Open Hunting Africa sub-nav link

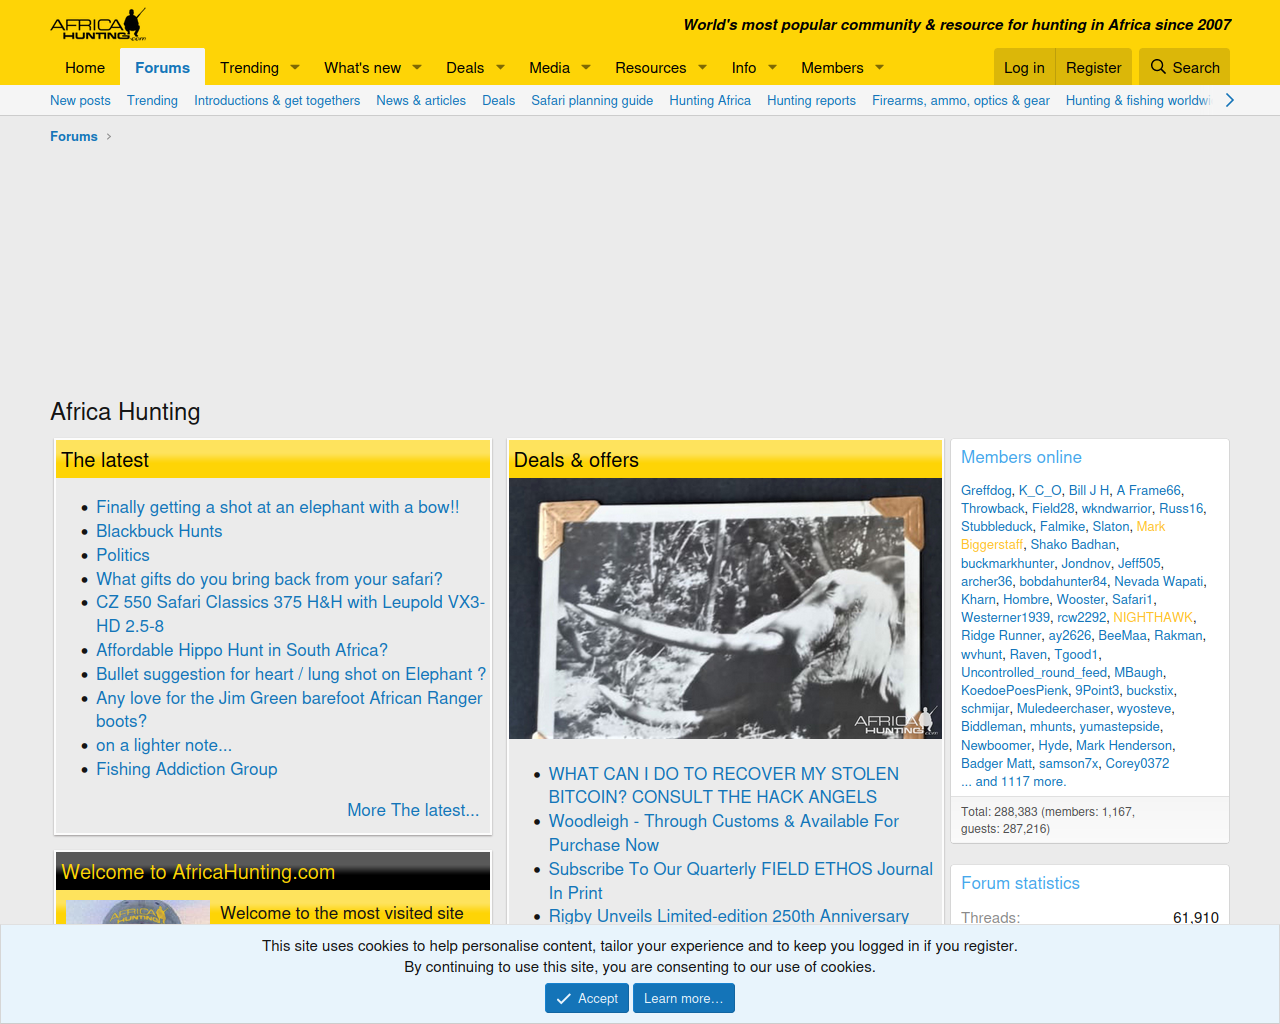[710, 100]
